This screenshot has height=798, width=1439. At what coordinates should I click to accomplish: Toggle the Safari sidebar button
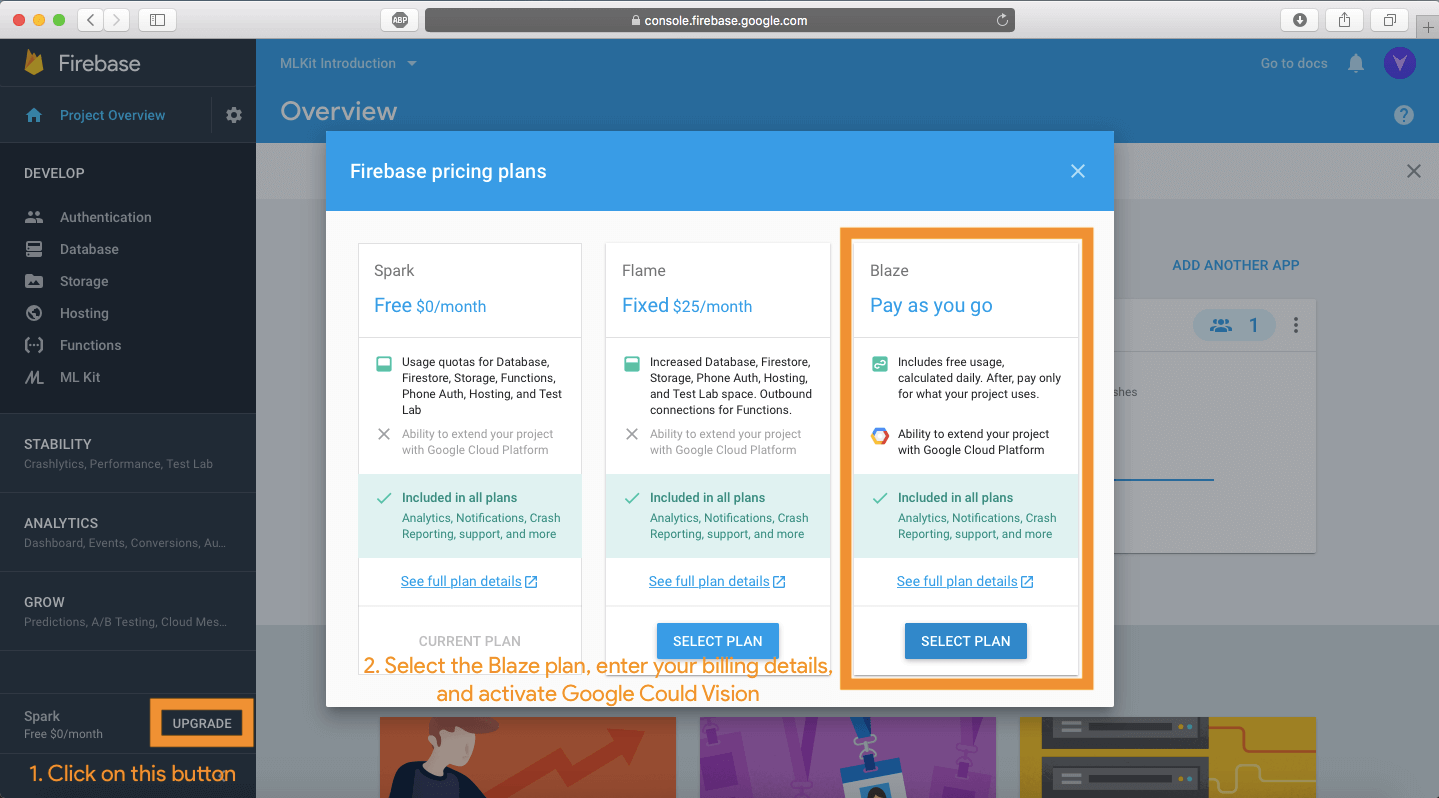157,20
